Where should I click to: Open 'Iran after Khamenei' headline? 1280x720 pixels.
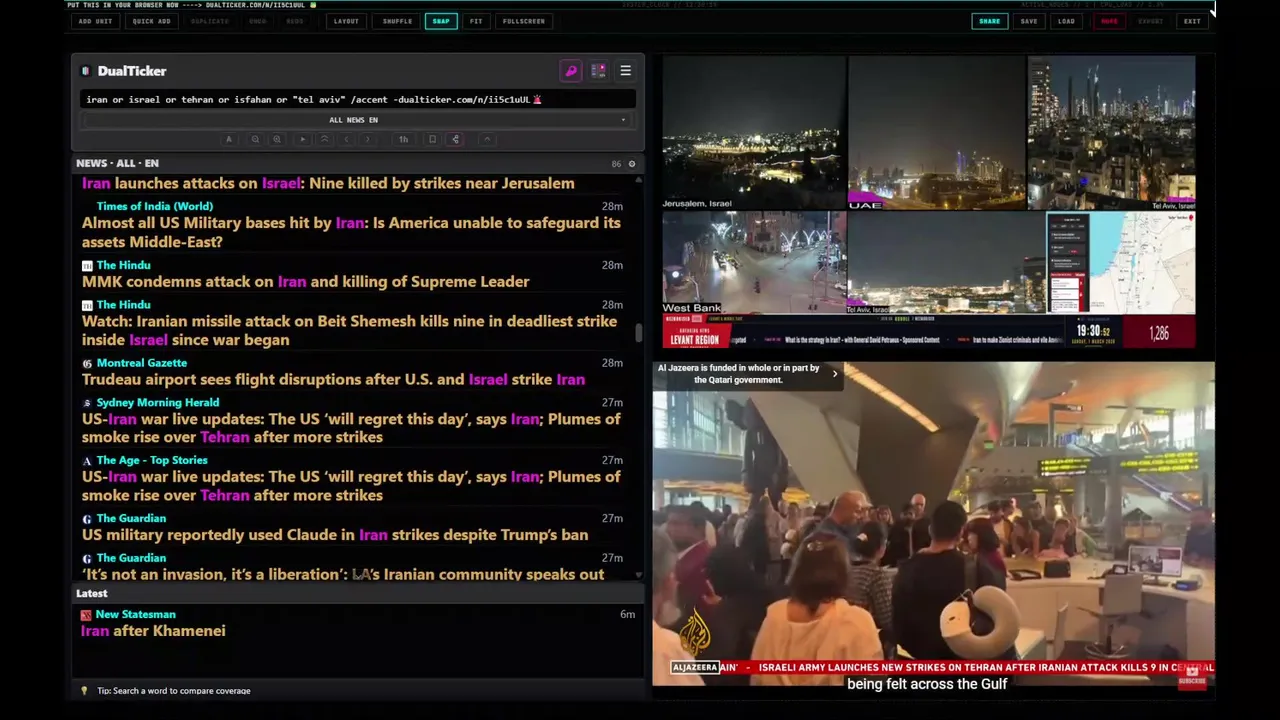[x=153, y=631]
